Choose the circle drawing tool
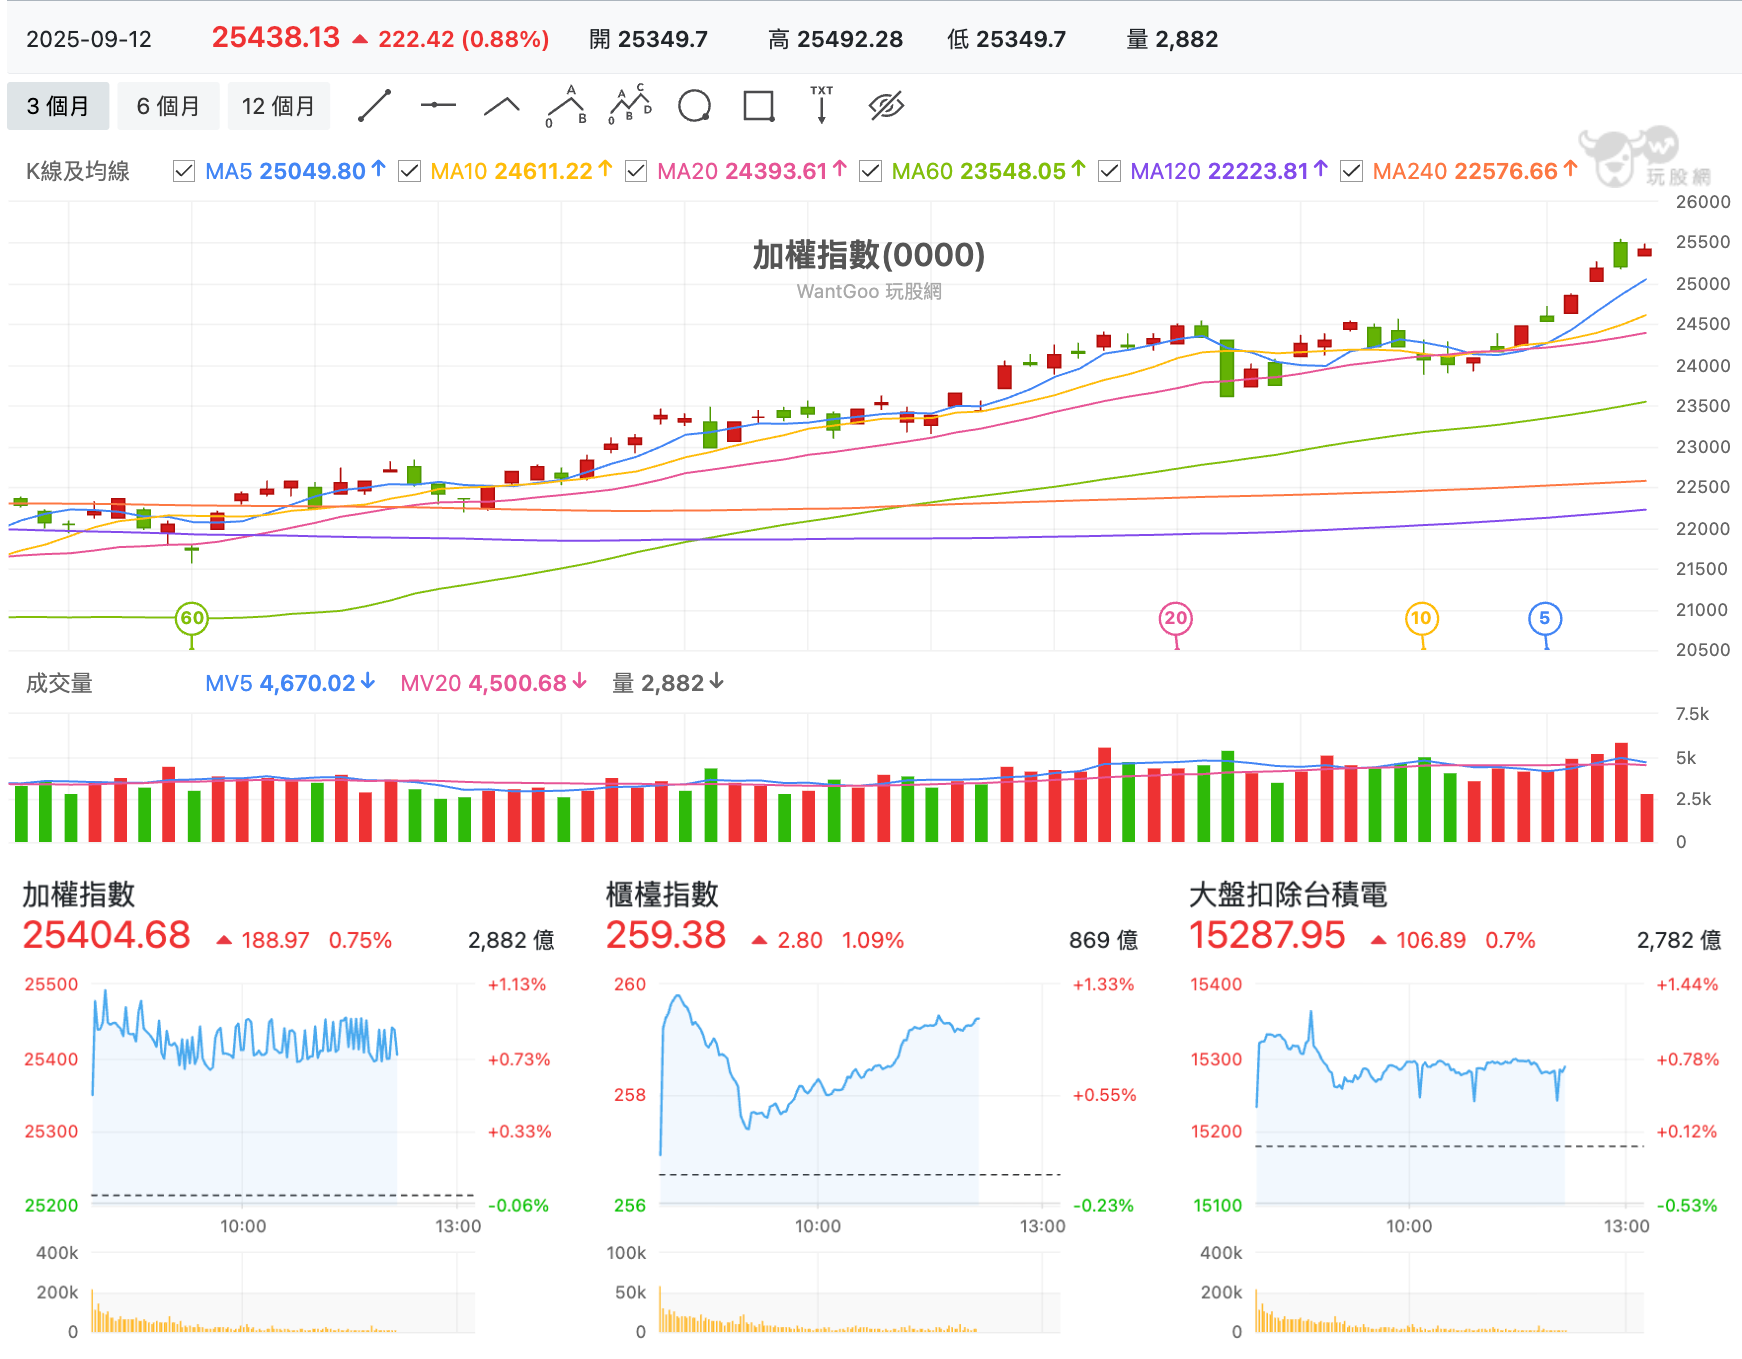 click(694, 105)
